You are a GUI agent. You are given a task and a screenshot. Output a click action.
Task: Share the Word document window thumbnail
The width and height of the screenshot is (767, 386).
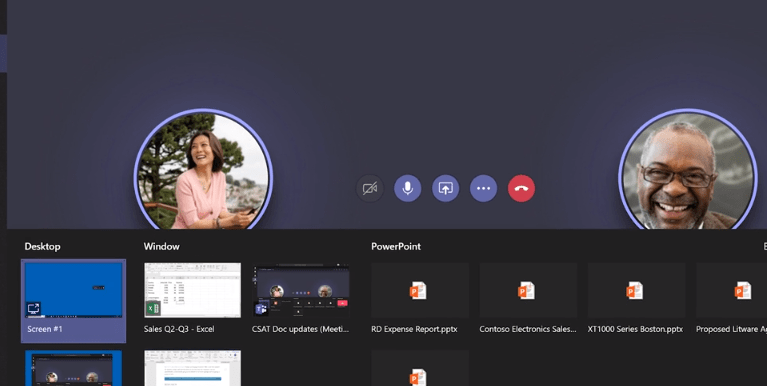(192, 368)
